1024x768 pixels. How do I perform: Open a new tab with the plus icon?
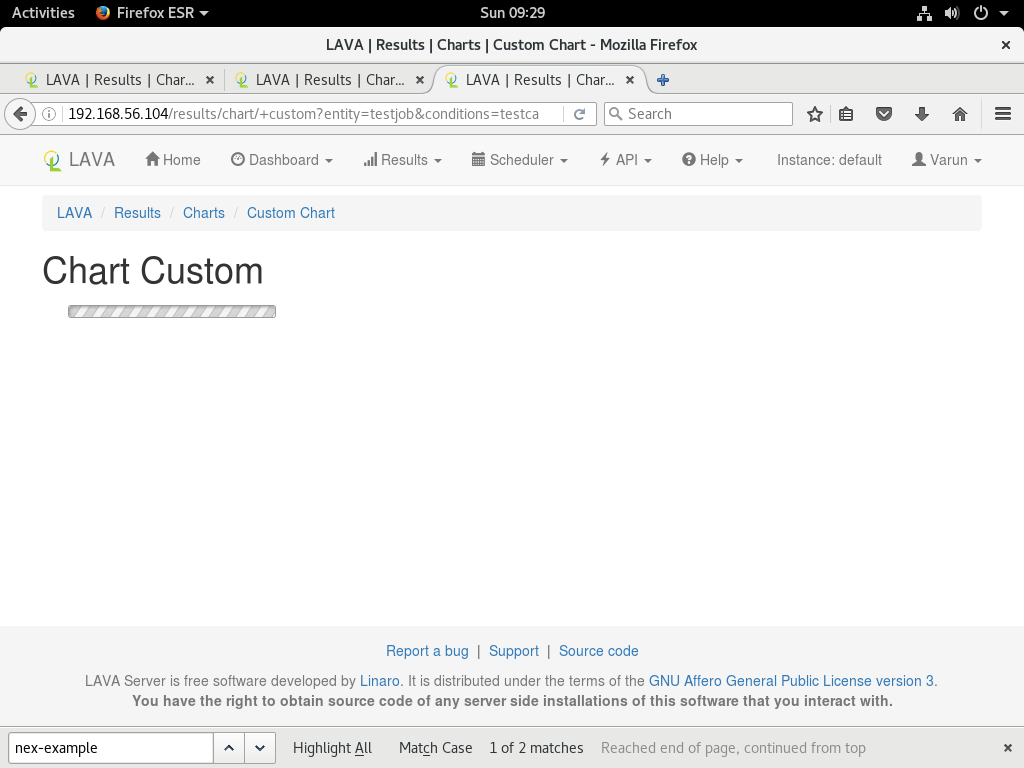[663, 80]
